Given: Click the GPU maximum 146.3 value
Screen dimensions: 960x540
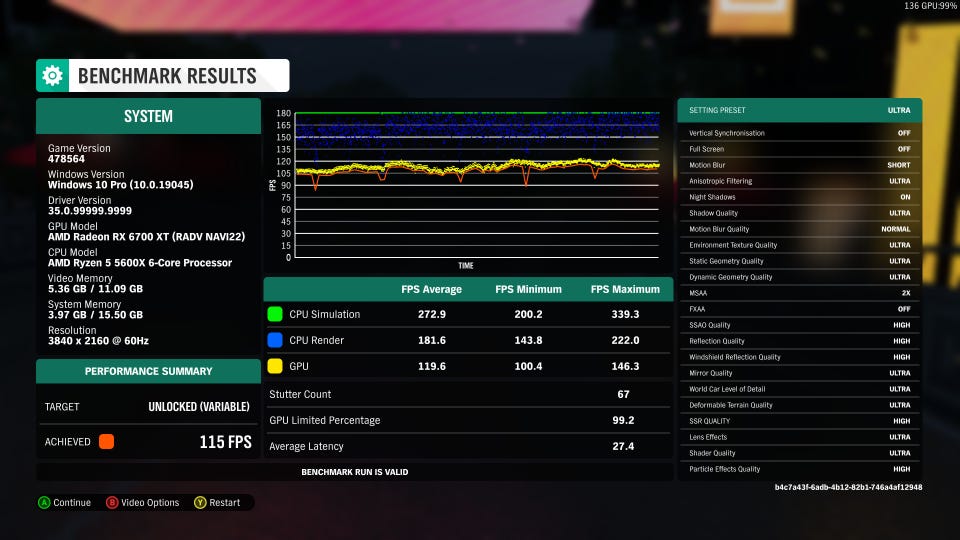Looking at the screenshot, I should pyautogui.click(x=625, y=366).
